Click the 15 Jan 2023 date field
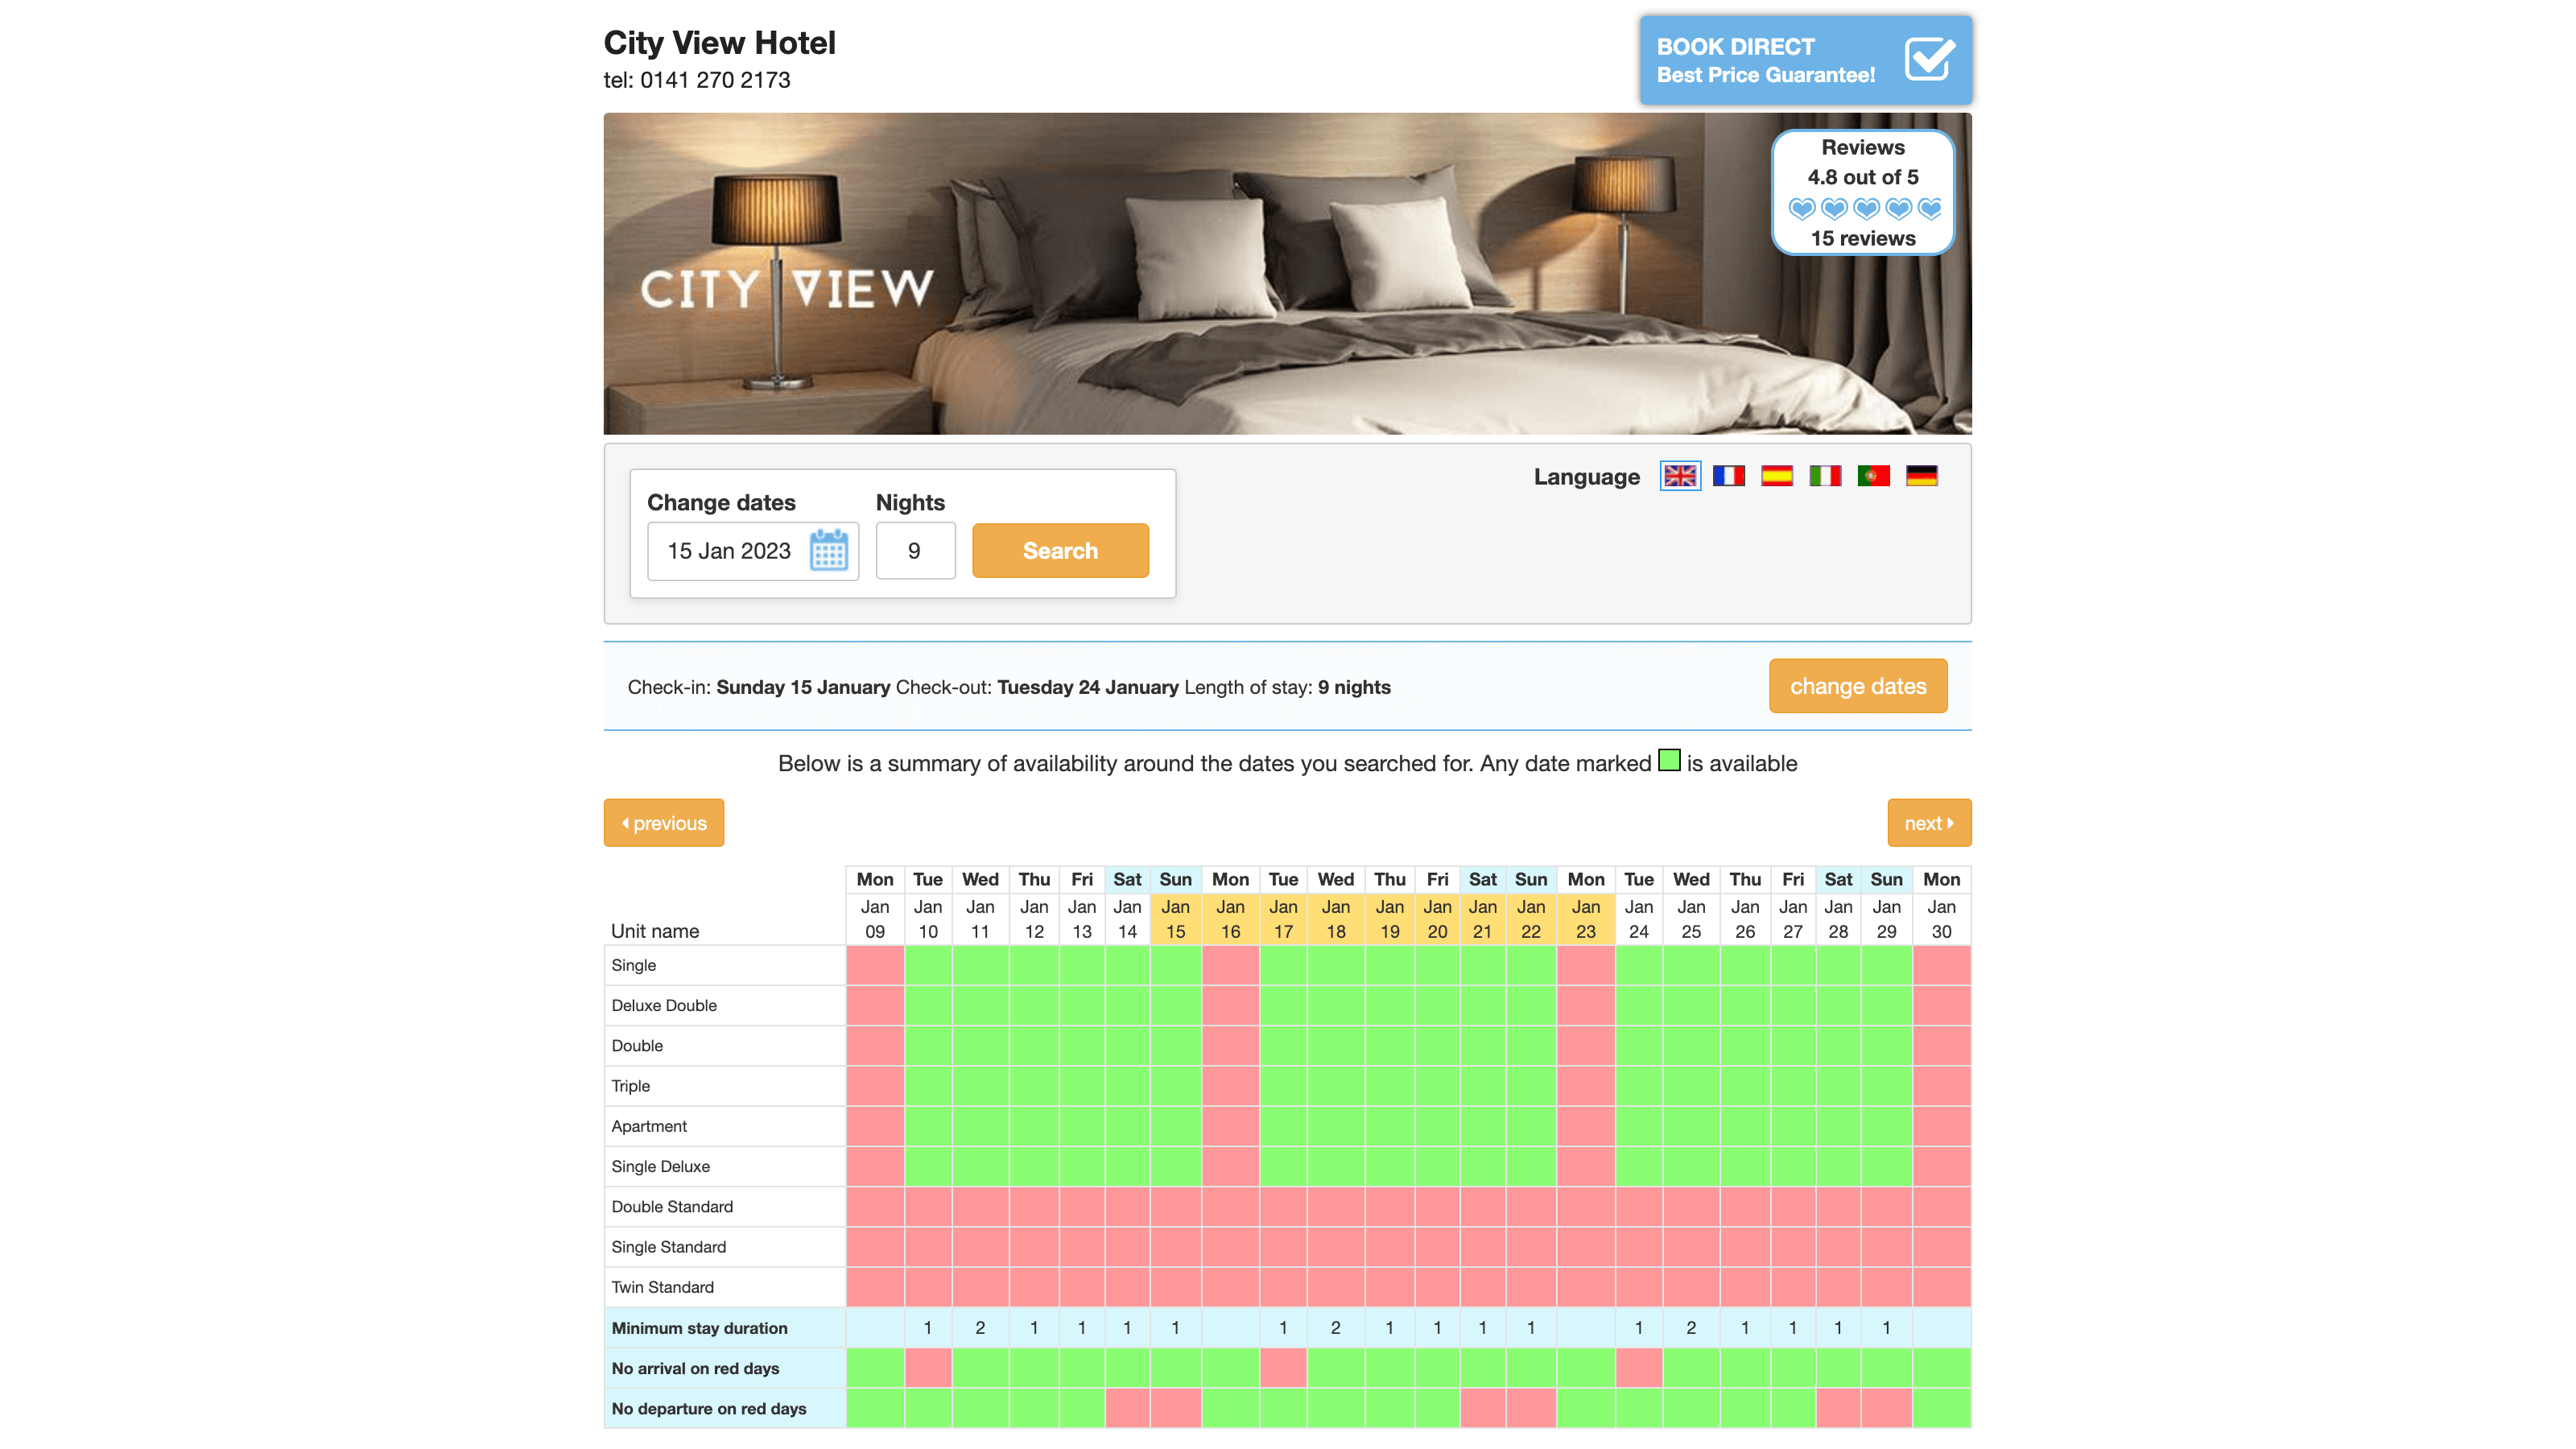The image size is (2576, 1449). pos(730,551)
